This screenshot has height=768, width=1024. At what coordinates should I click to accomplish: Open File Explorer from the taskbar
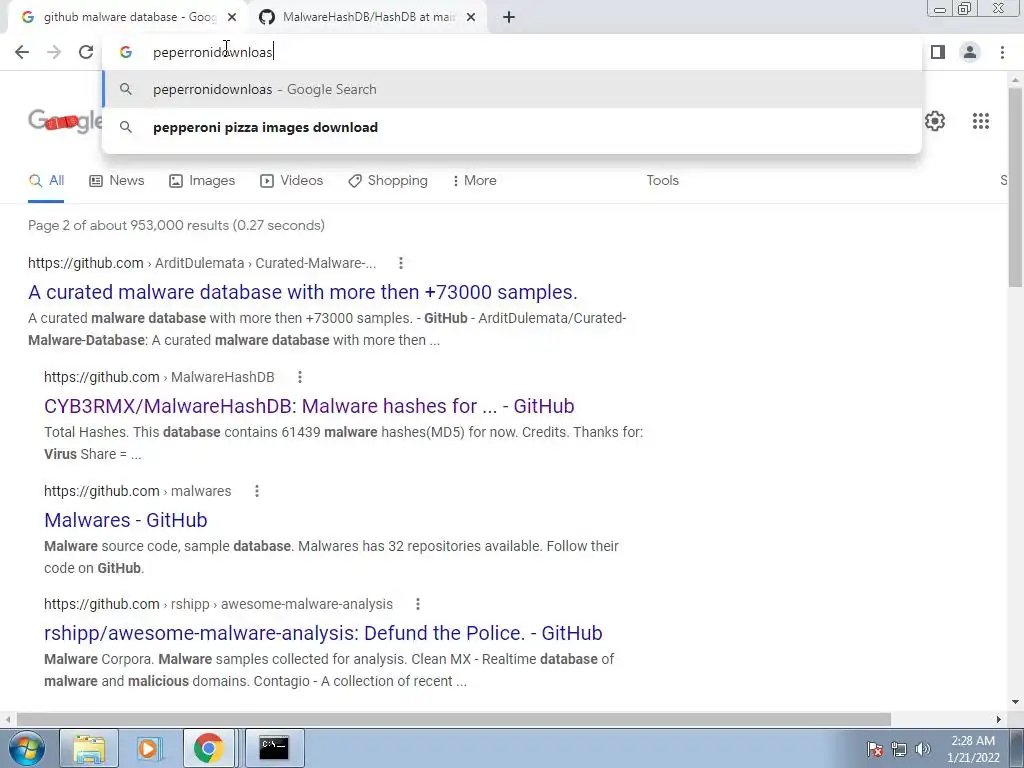89,748
